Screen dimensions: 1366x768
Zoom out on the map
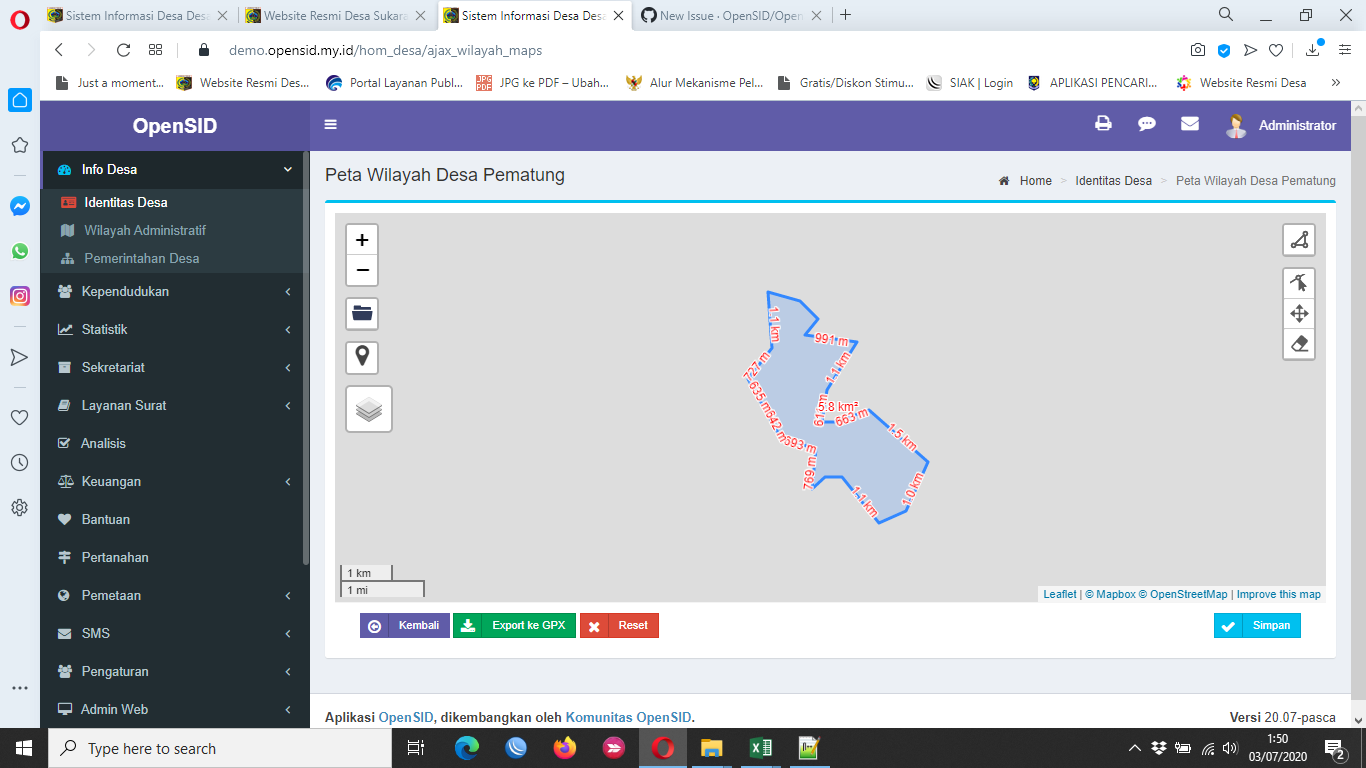362,270
